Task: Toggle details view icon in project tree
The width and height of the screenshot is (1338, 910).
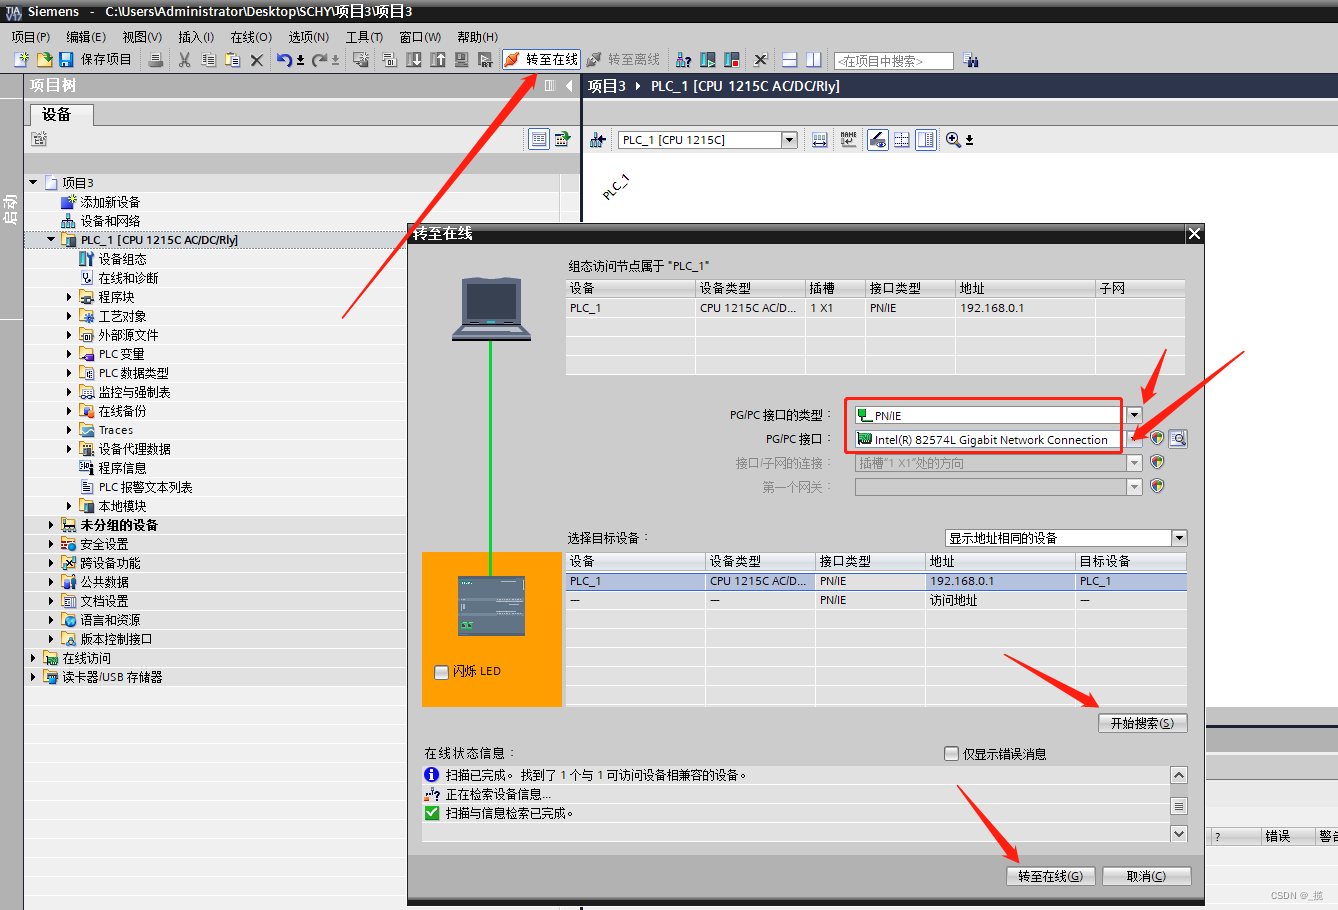Action: pos(539,139)
